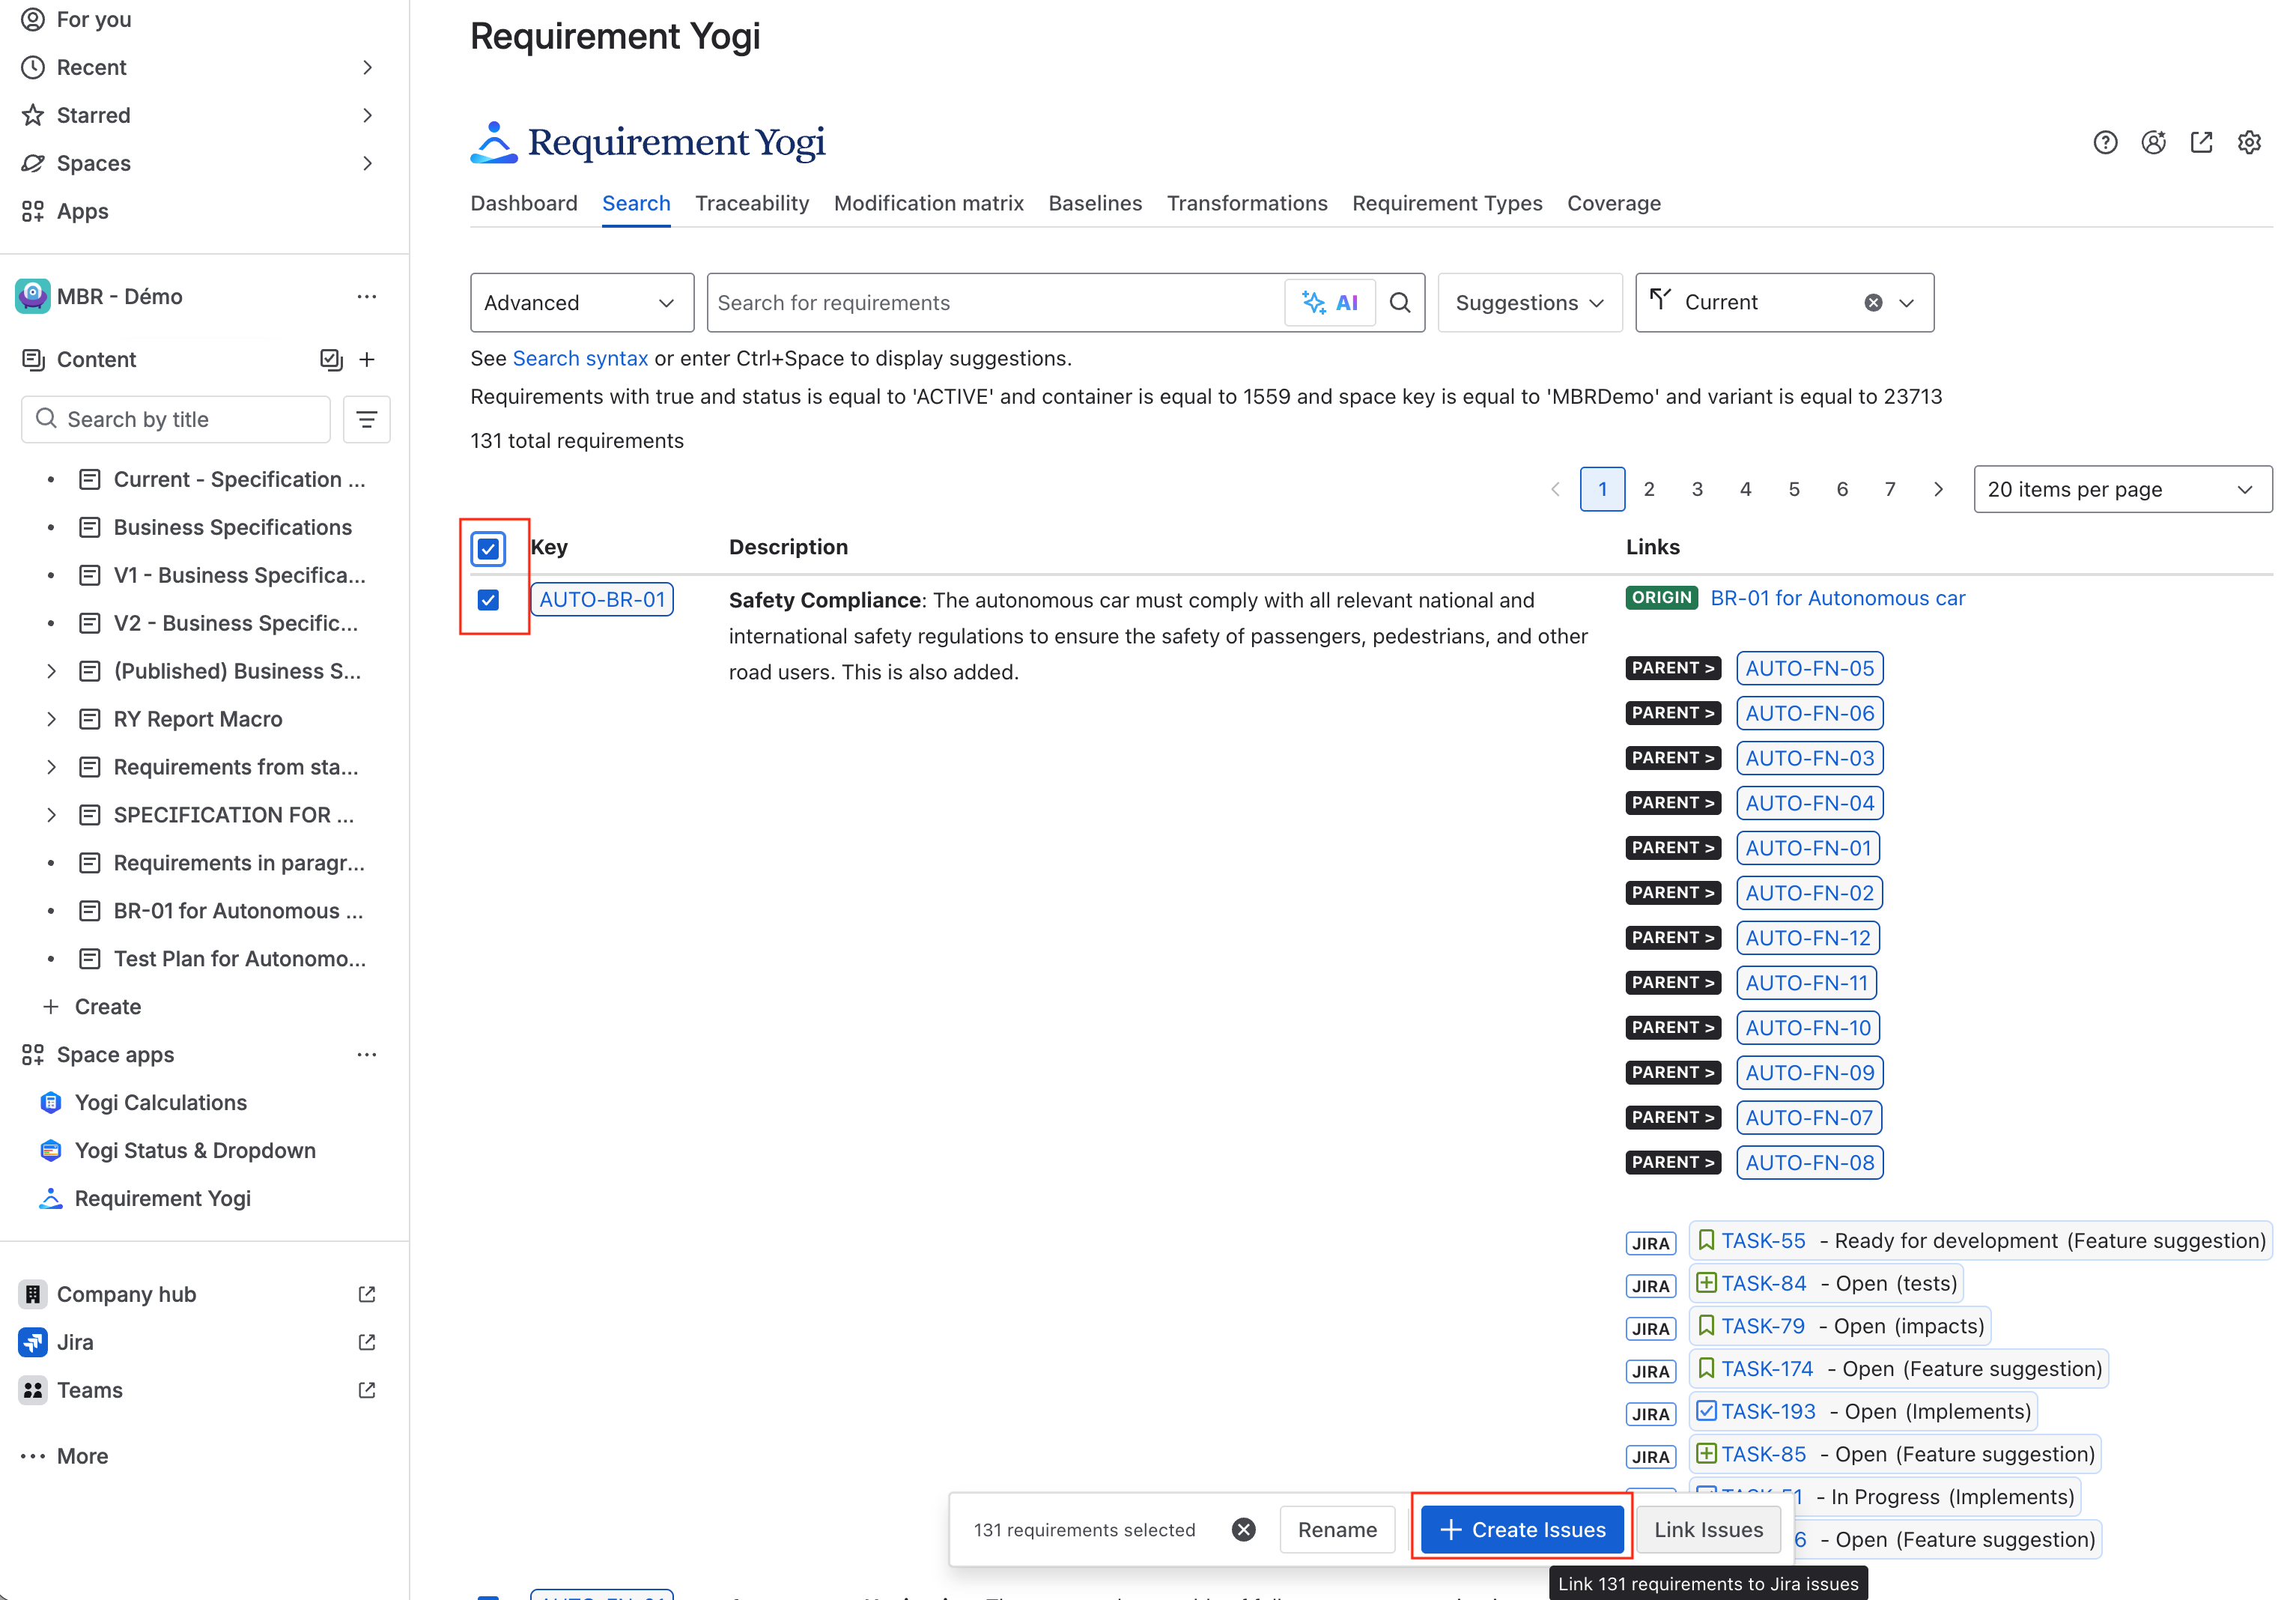Open linked requirement AUTO-FN-12
The width and height of the screenshot is (2296, 1600).
click(1808, 938)
